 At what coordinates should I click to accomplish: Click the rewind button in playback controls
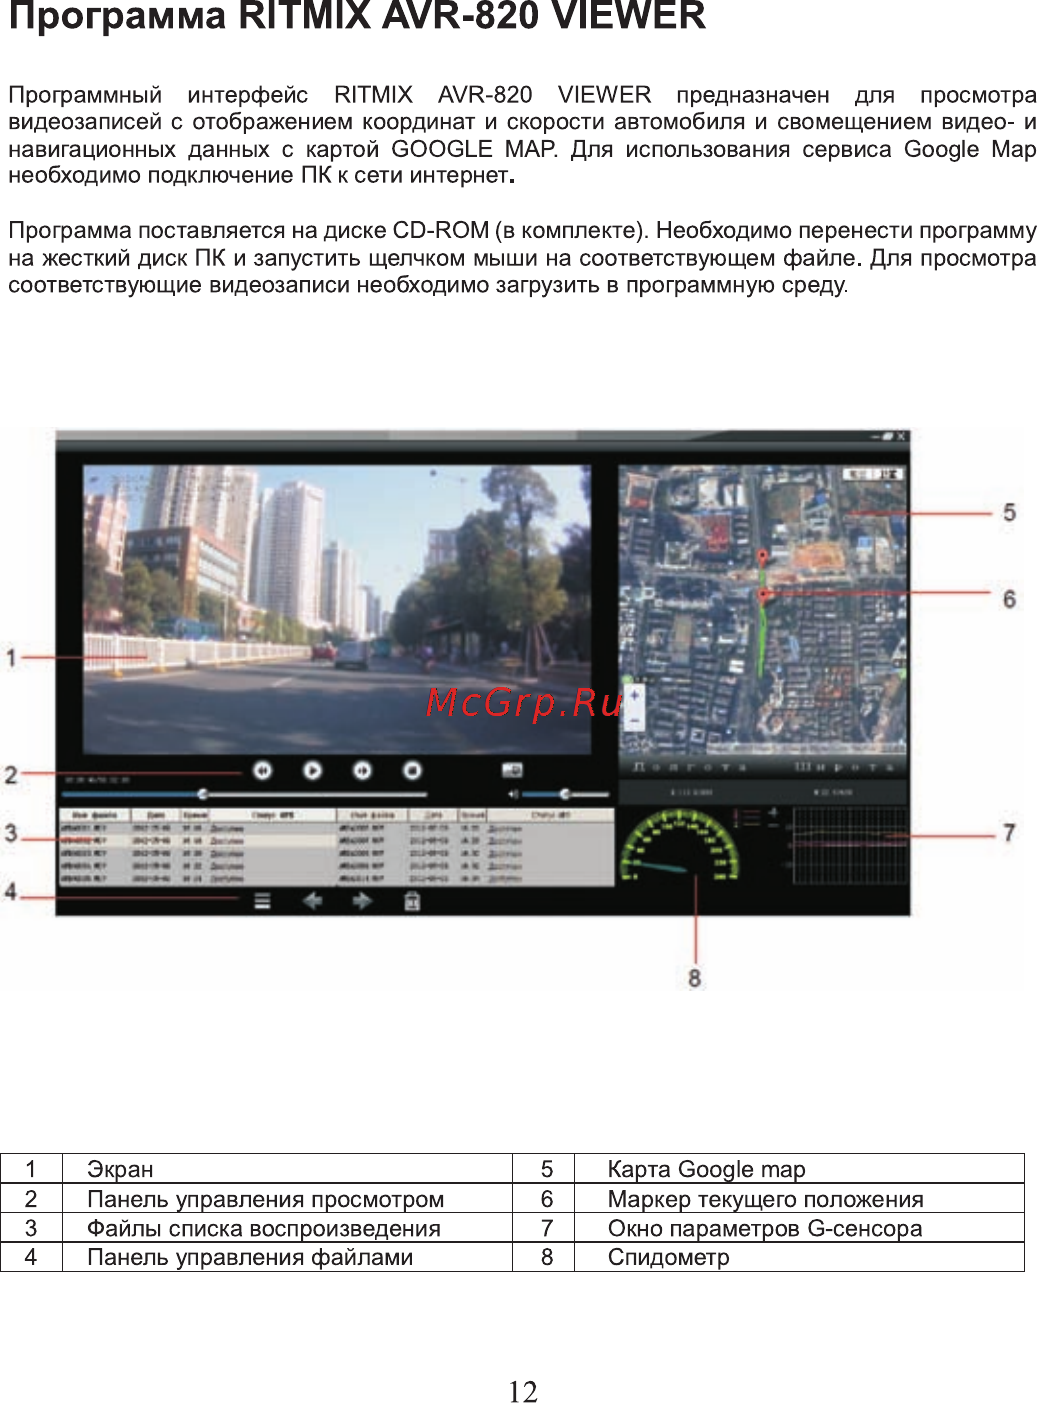[x=262, y=770]
